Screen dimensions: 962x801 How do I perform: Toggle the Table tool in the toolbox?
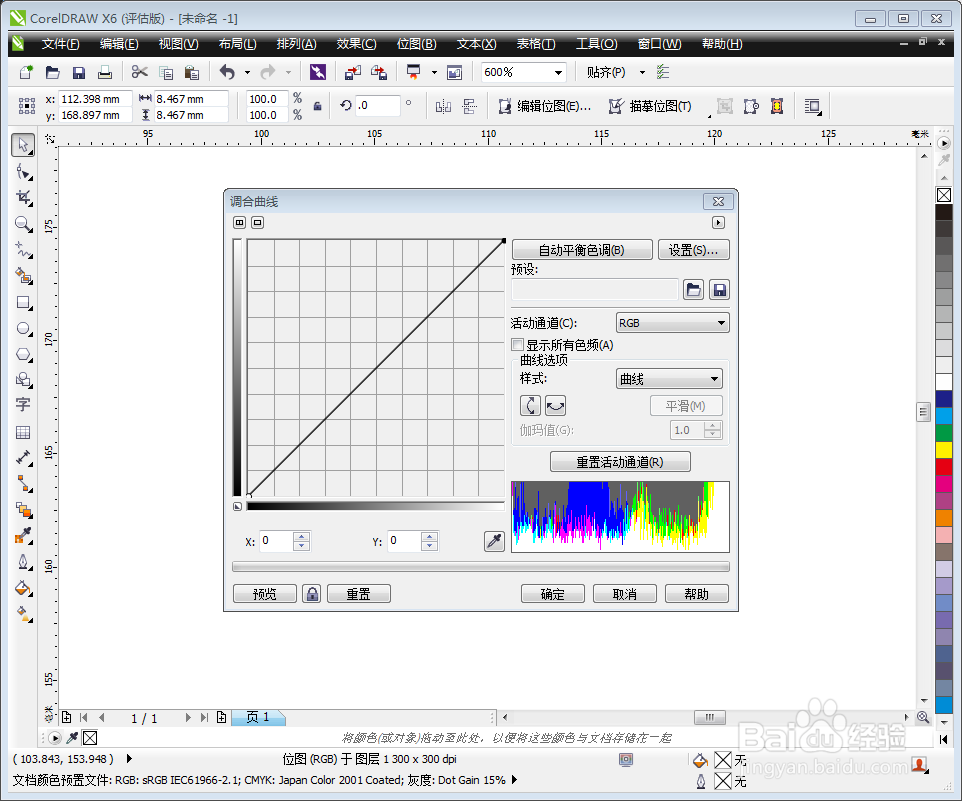click(x=24, y=431)
